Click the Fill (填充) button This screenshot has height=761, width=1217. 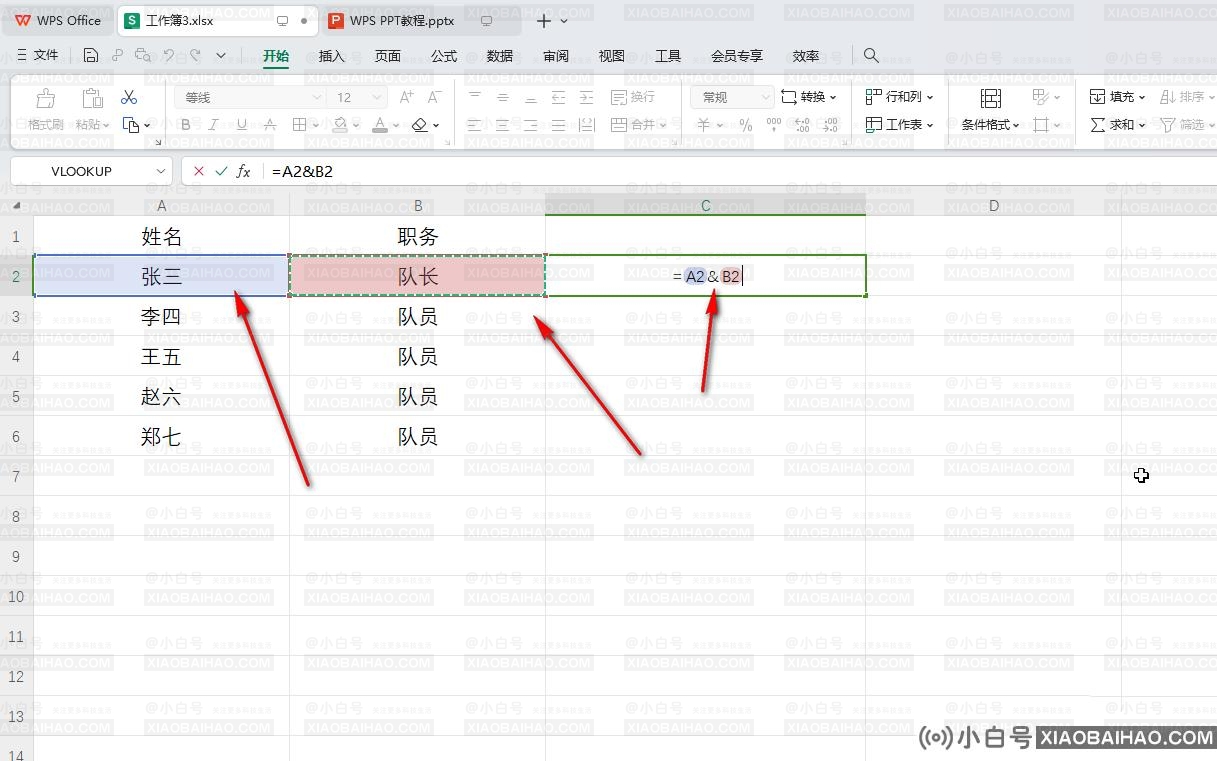point(1117,97)
